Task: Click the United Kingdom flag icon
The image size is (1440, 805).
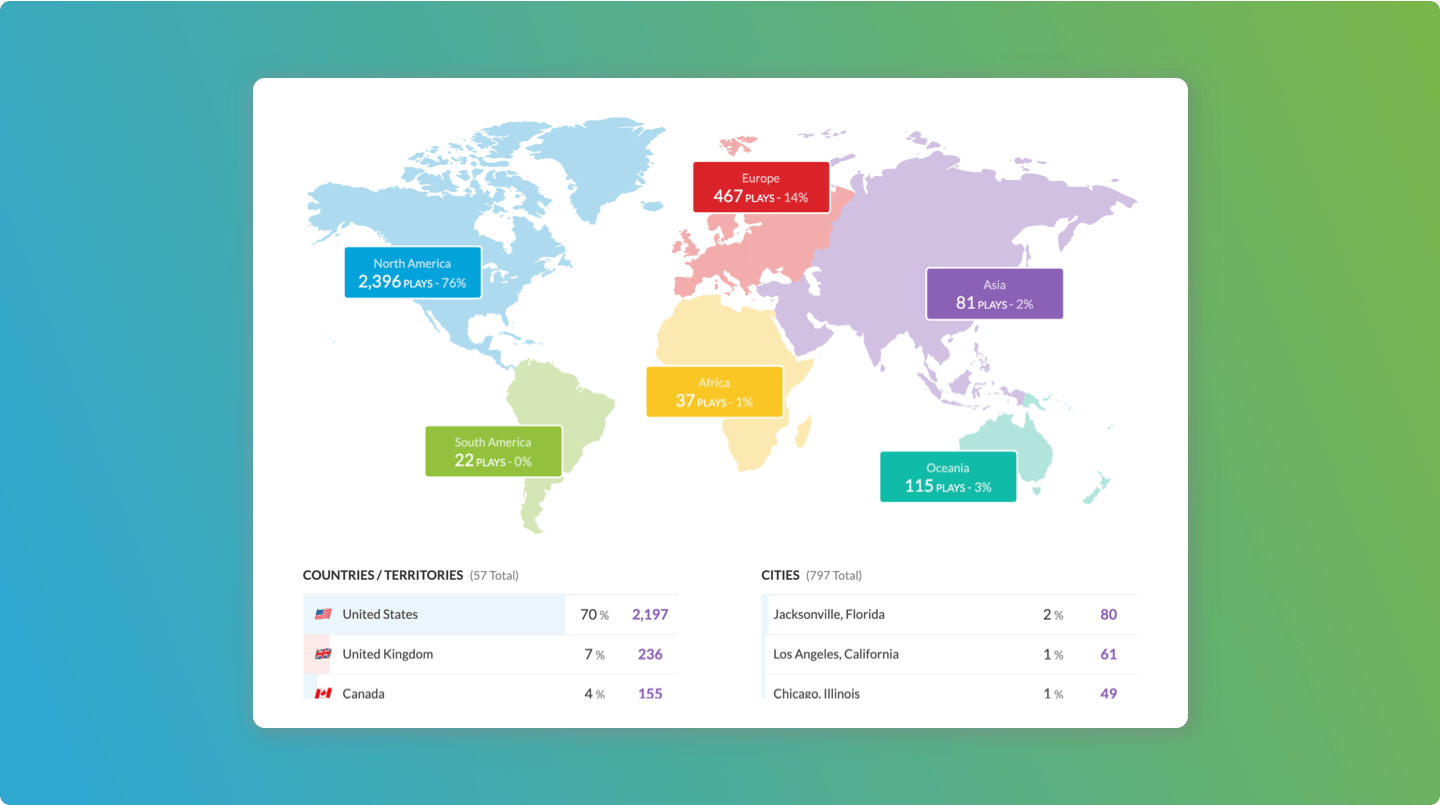Action: (x=323, y=654)
